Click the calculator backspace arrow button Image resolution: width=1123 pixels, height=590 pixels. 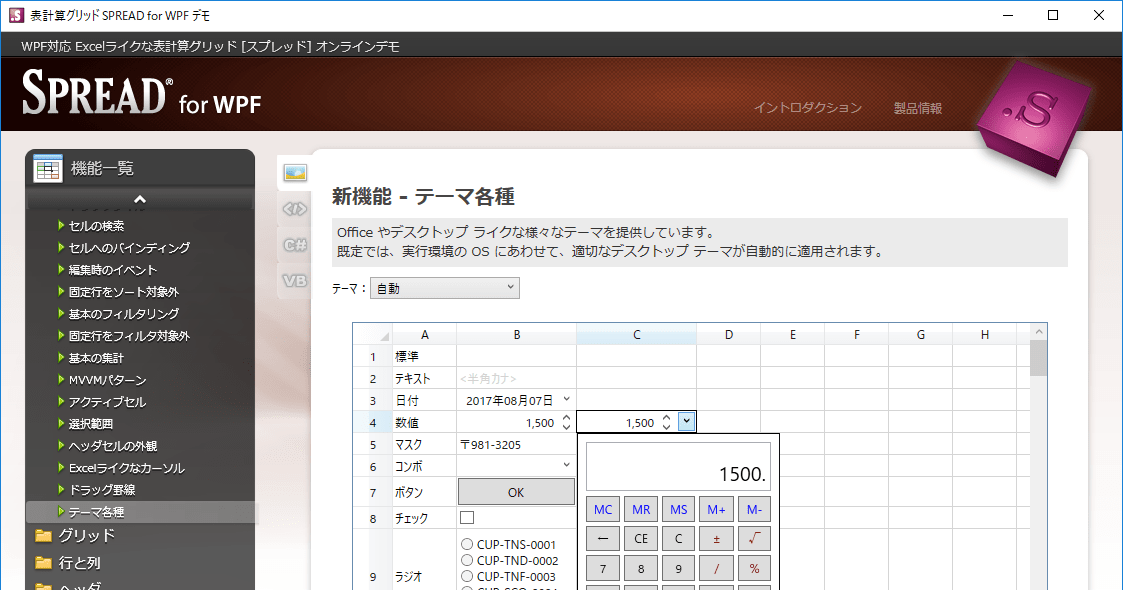pos(603,538)
